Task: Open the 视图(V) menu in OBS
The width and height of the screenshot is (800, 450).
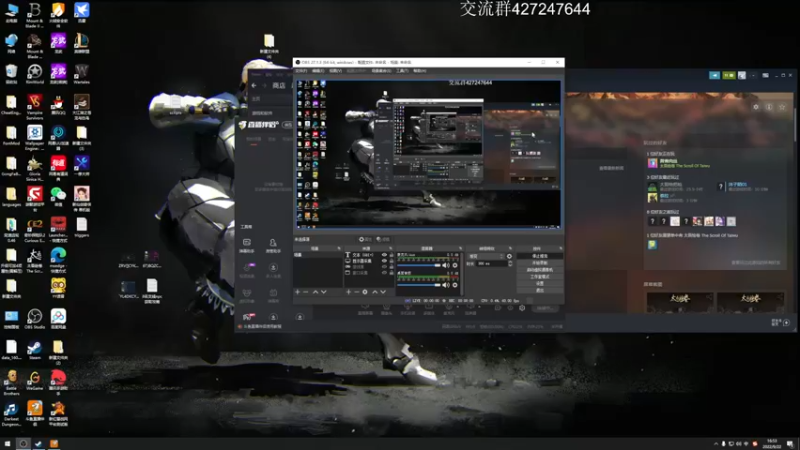Action: pos(335,71)
